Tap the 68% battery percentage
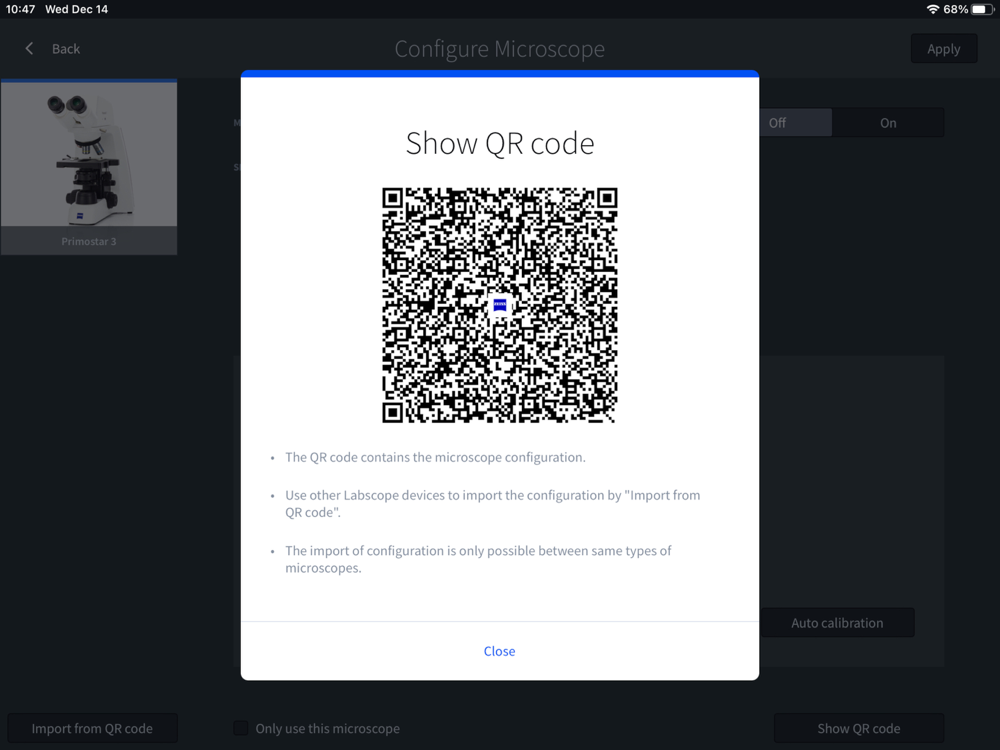1000x750 pixels. [956, 9]
